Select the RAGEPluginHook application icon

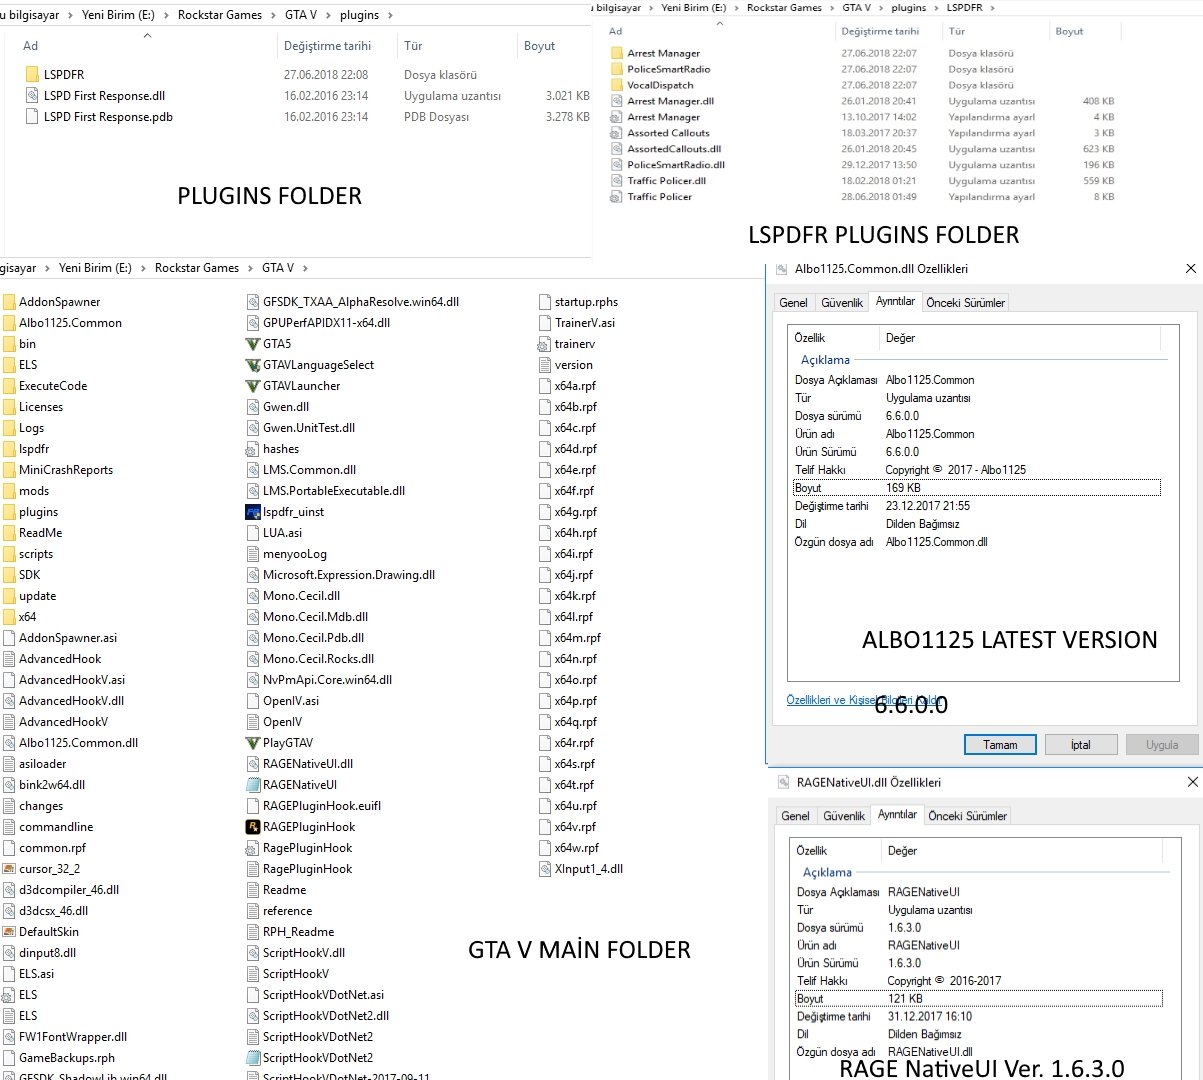253,827
